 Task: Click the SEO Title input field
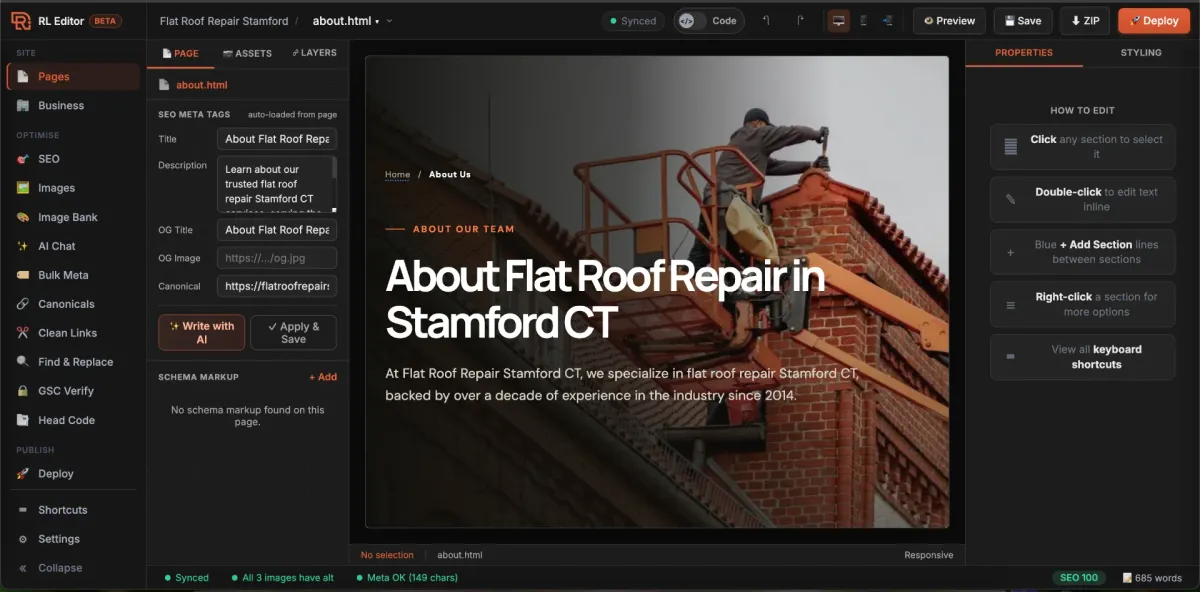click(x=277, y=139)
